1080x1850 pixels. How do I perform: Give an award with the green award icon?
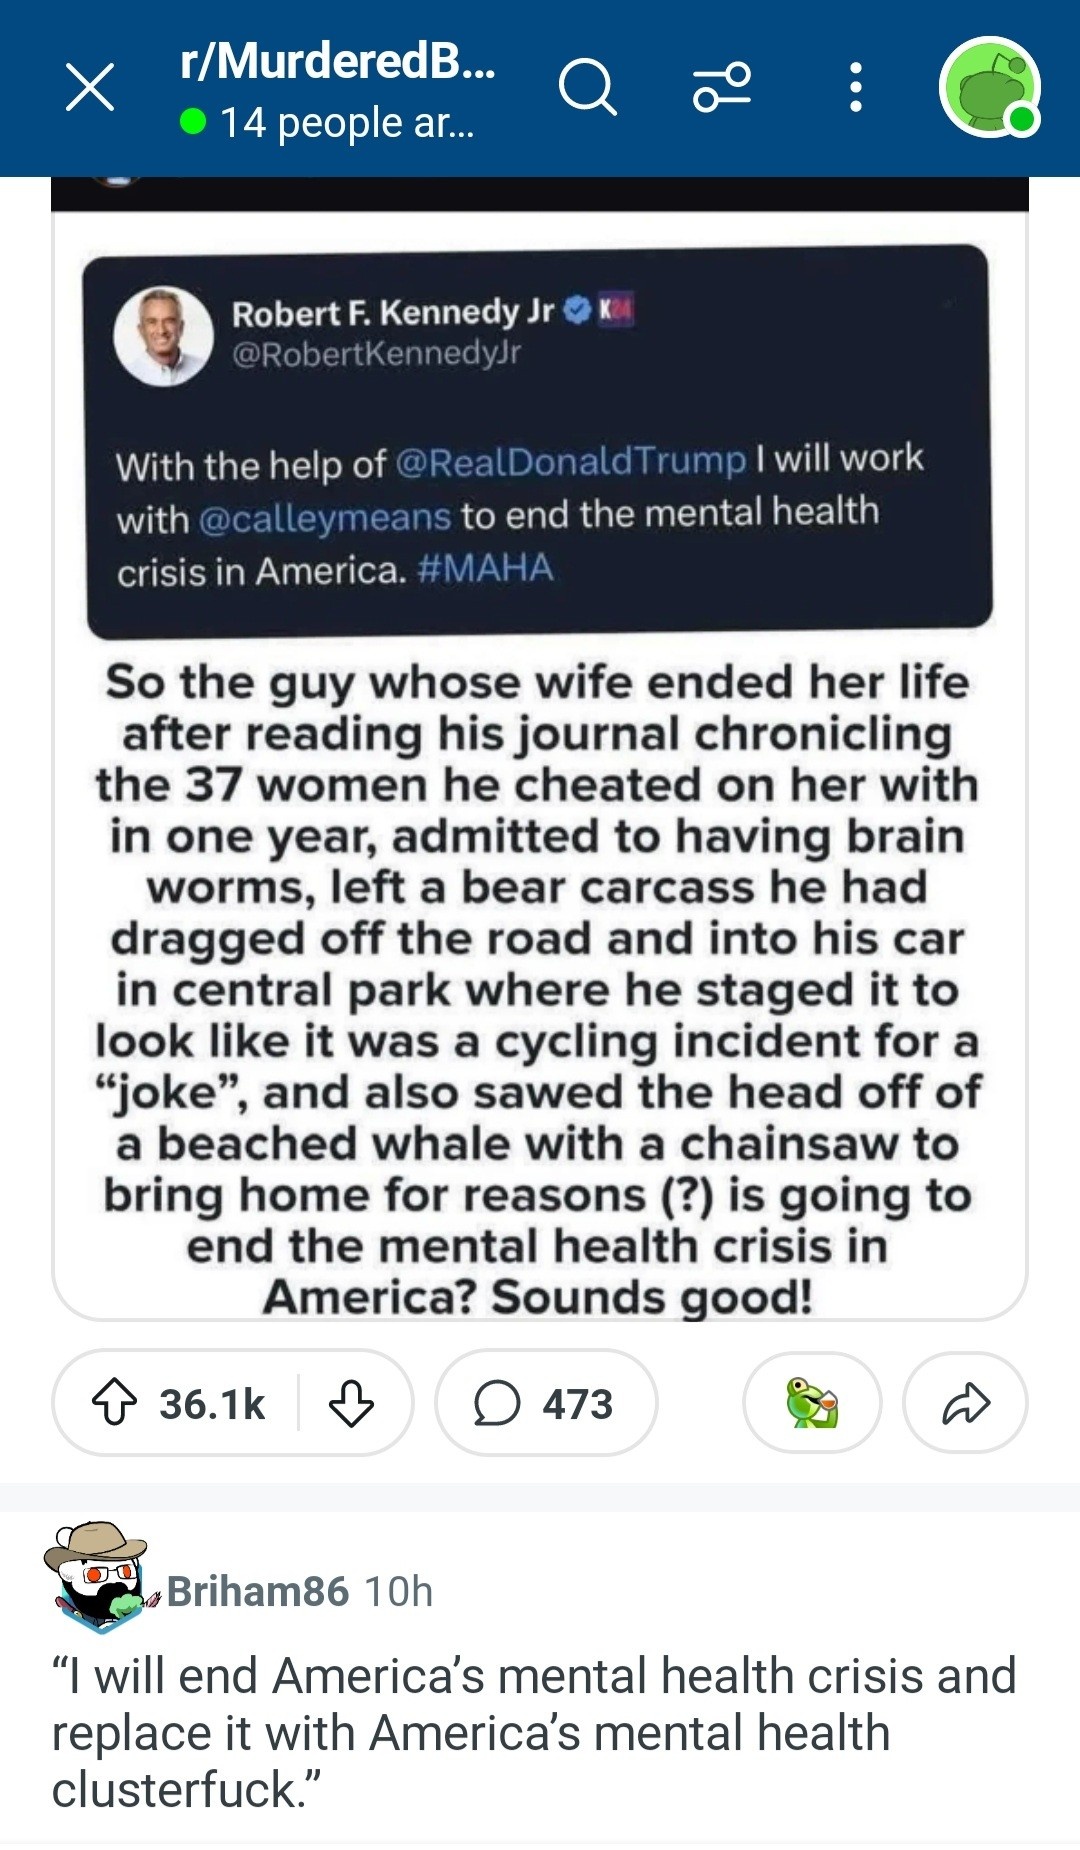(x=812, y=1403)
